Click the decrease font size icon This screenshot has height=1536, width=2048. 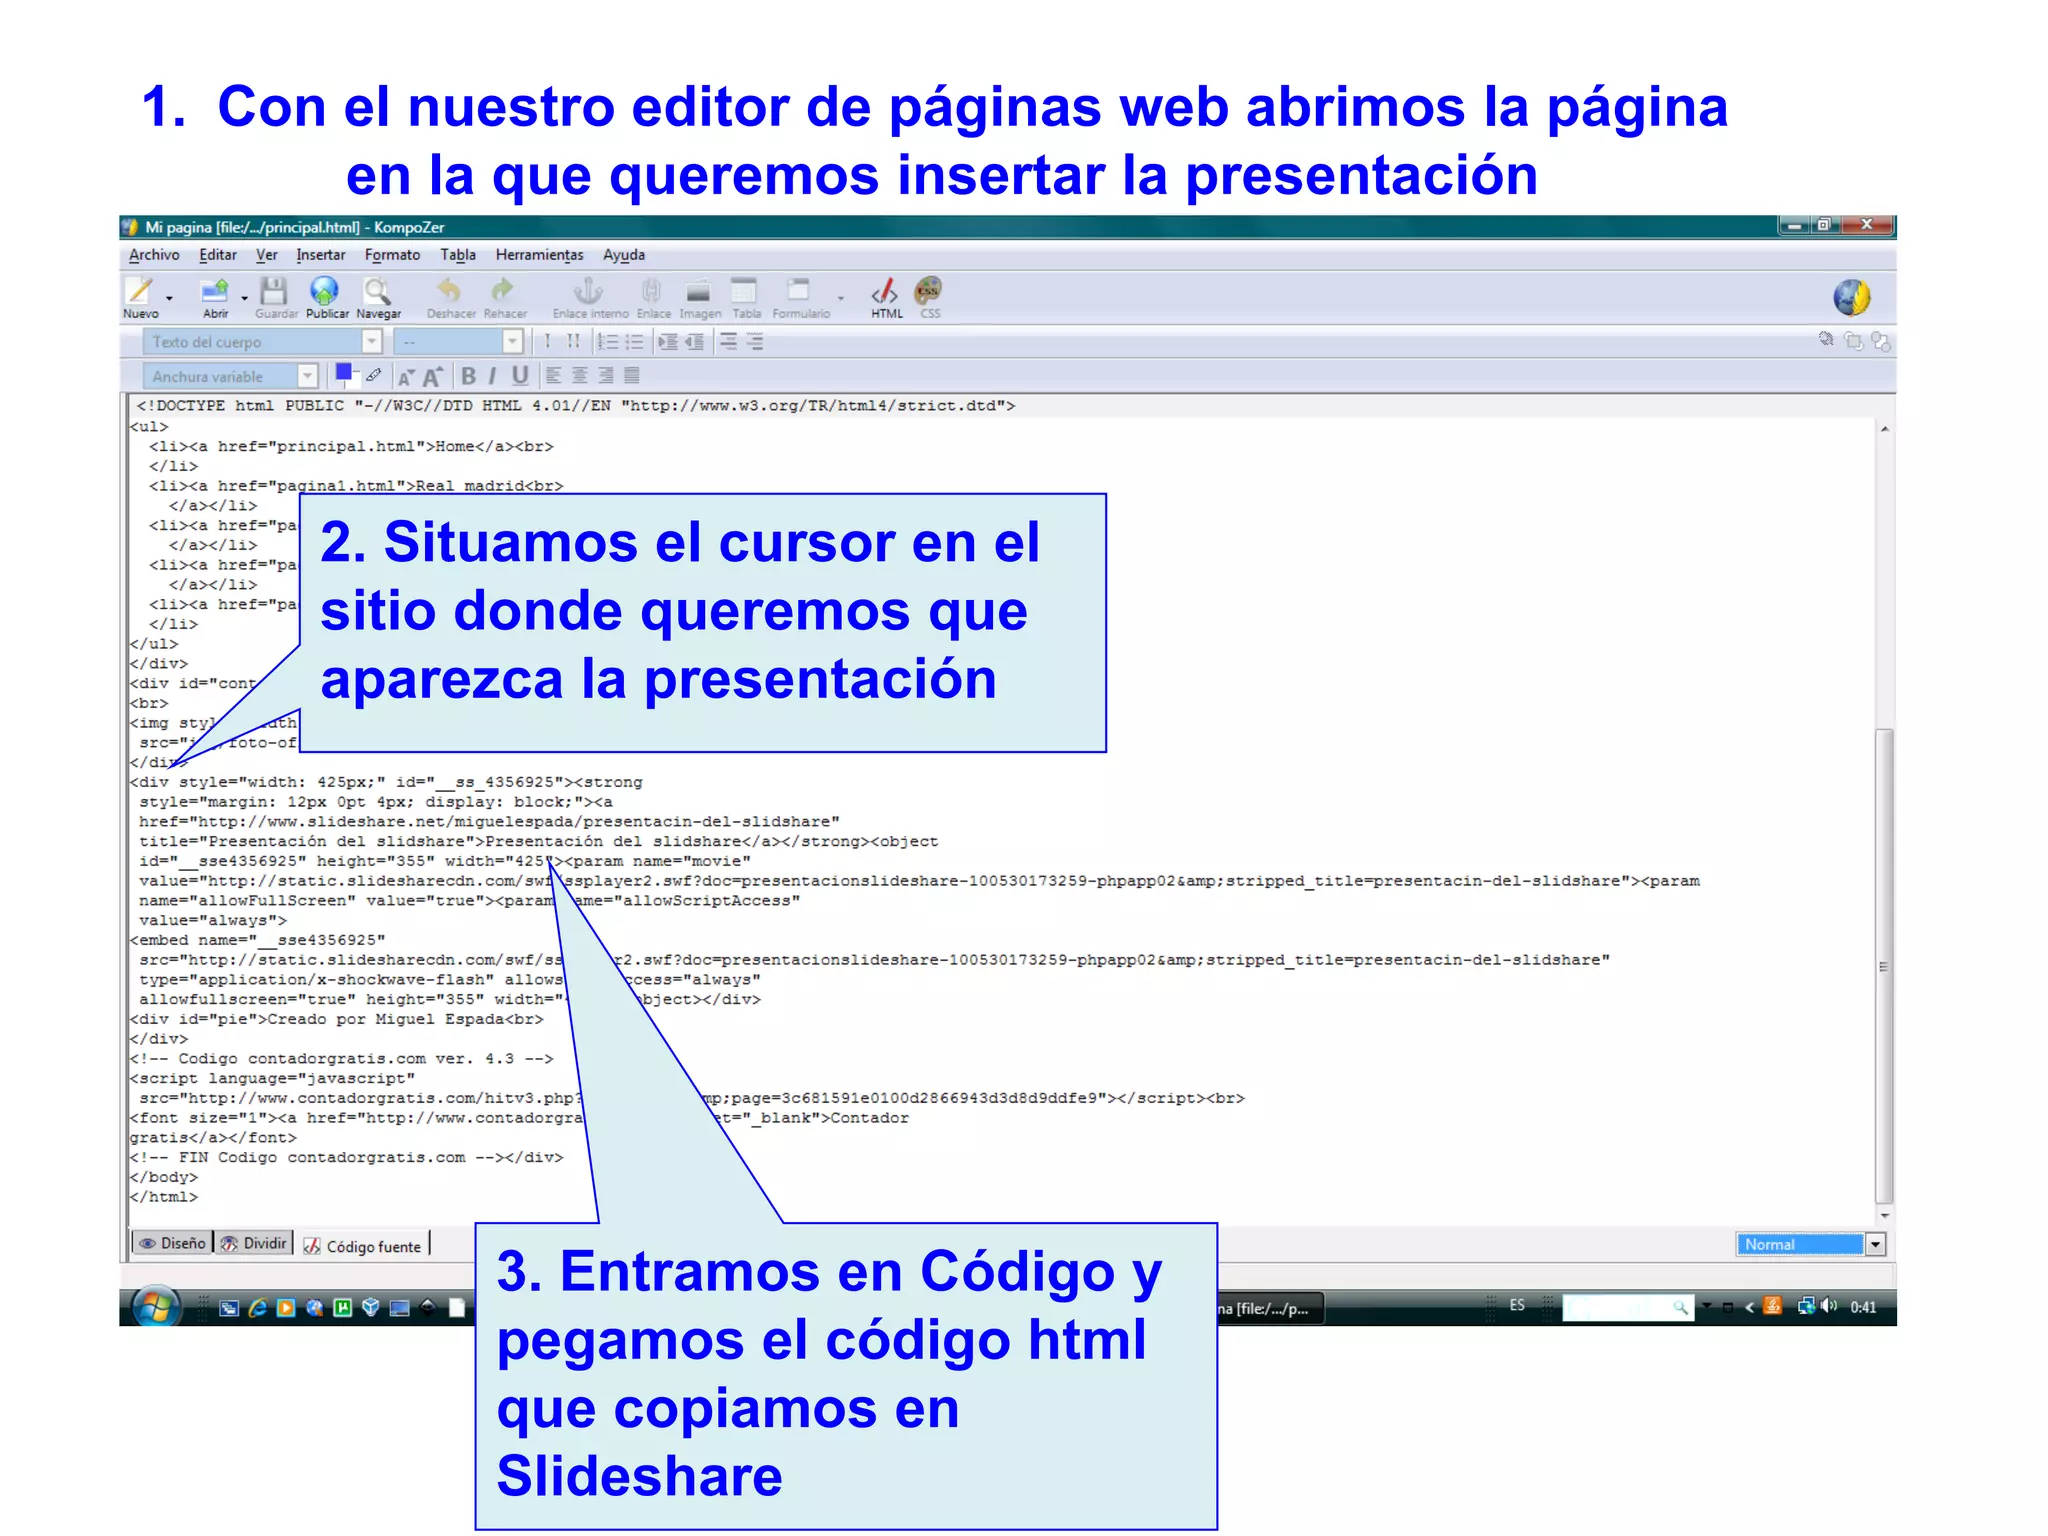coord(405,377)
